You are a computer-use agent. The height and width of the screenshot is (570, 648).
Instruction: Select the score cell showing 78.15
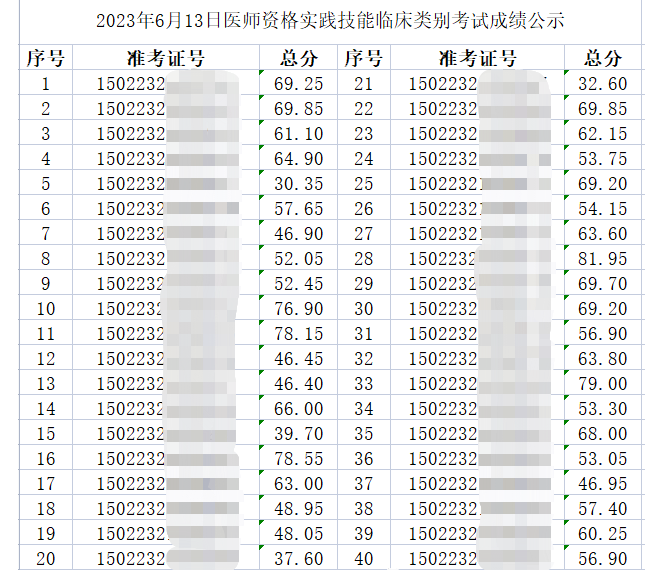[x=298, y=334]
